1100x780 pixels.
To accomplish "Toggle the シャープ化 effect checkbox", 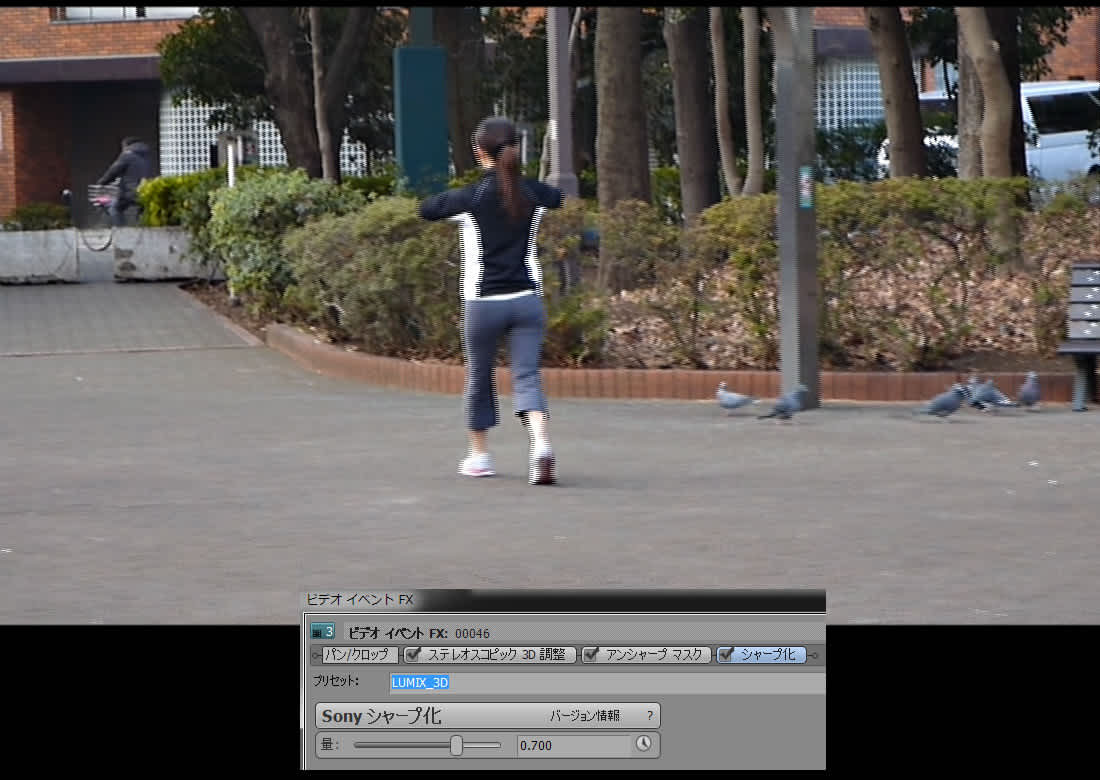I will 726,655.
